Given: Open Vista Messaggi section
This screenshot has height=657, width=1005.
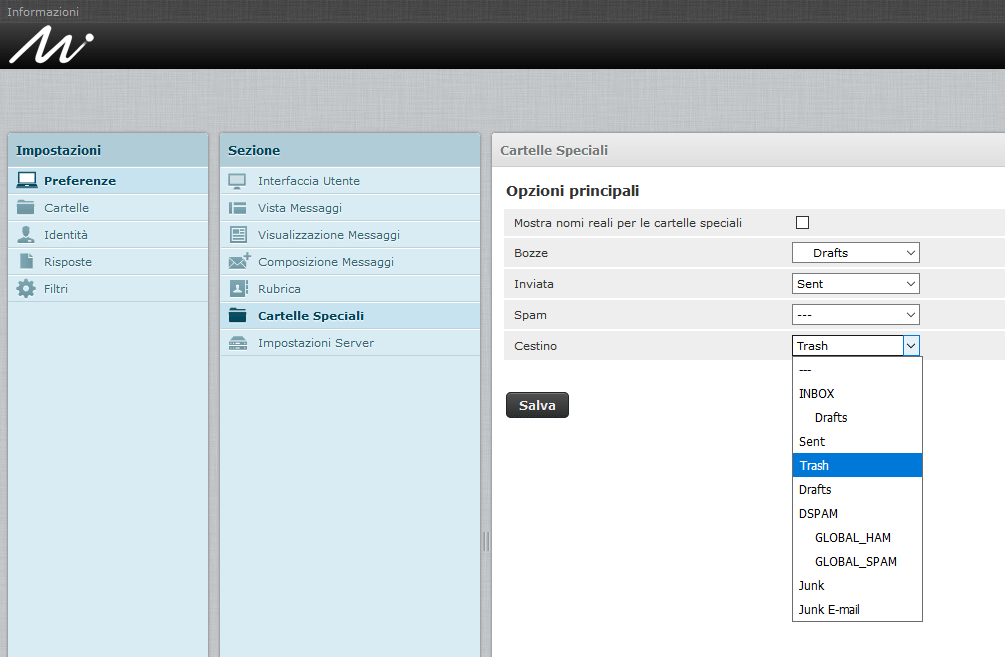Looking at the screenshot, I should pyautogui.click(x=299, y=208).
